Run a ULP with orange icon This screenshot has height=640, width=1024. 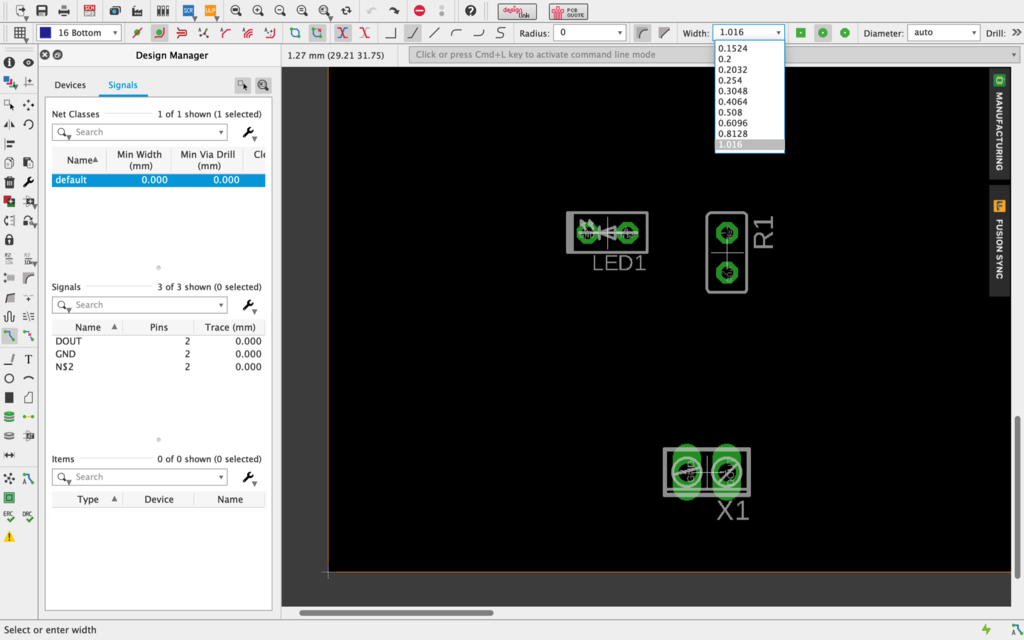pos(210,10)
